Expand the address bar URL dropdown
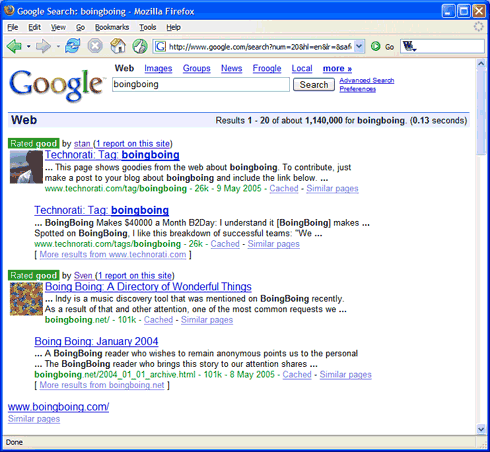 359,46
